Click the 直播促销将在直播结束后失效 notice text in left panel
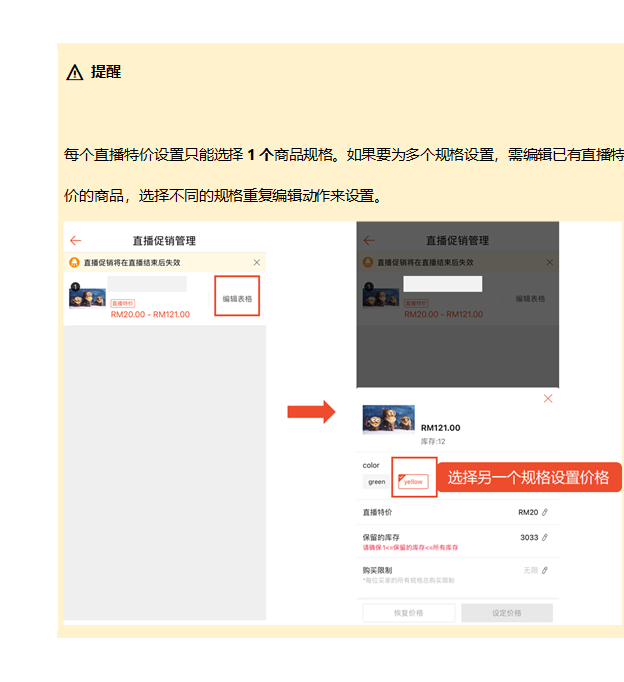The image size is (624, 682). tap(132, 263)
